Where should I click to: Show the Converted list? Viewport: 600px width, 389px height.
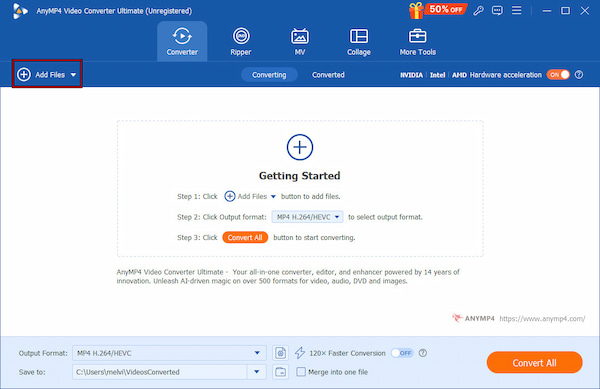click(x=328, y=75)
